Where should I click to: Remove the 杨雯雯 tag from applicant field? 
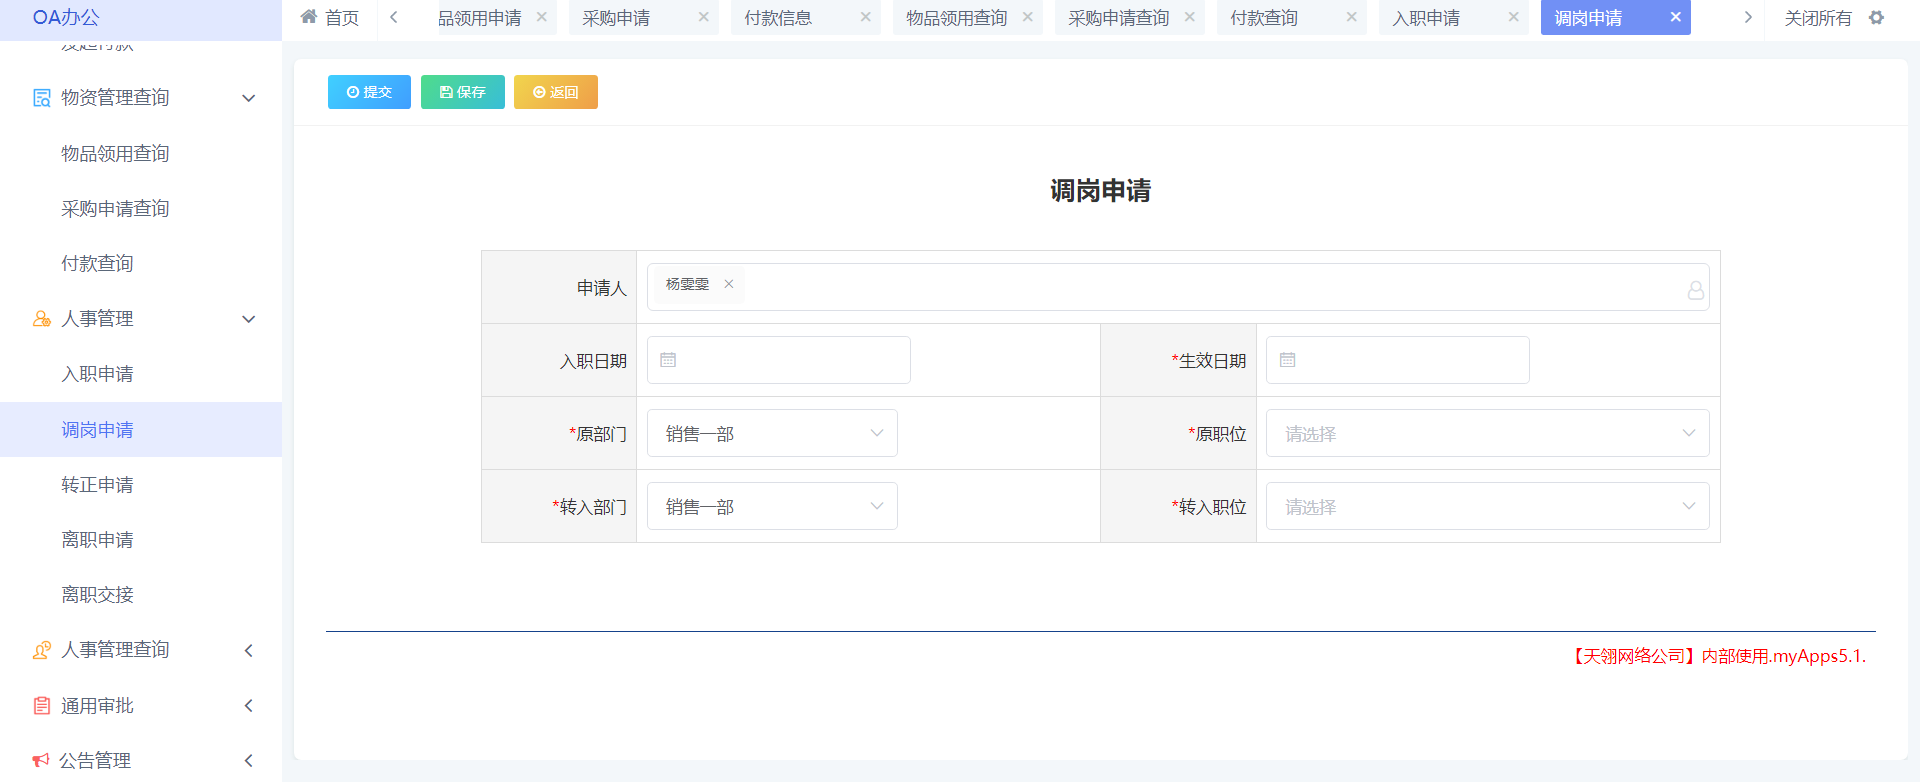729,284
